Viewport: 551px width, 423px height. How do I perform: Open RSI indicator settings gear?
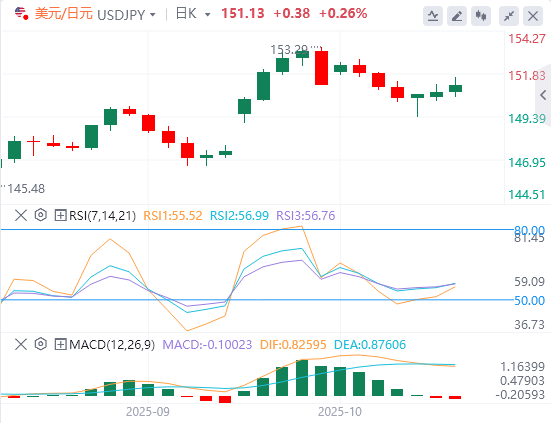click(41, 215)
